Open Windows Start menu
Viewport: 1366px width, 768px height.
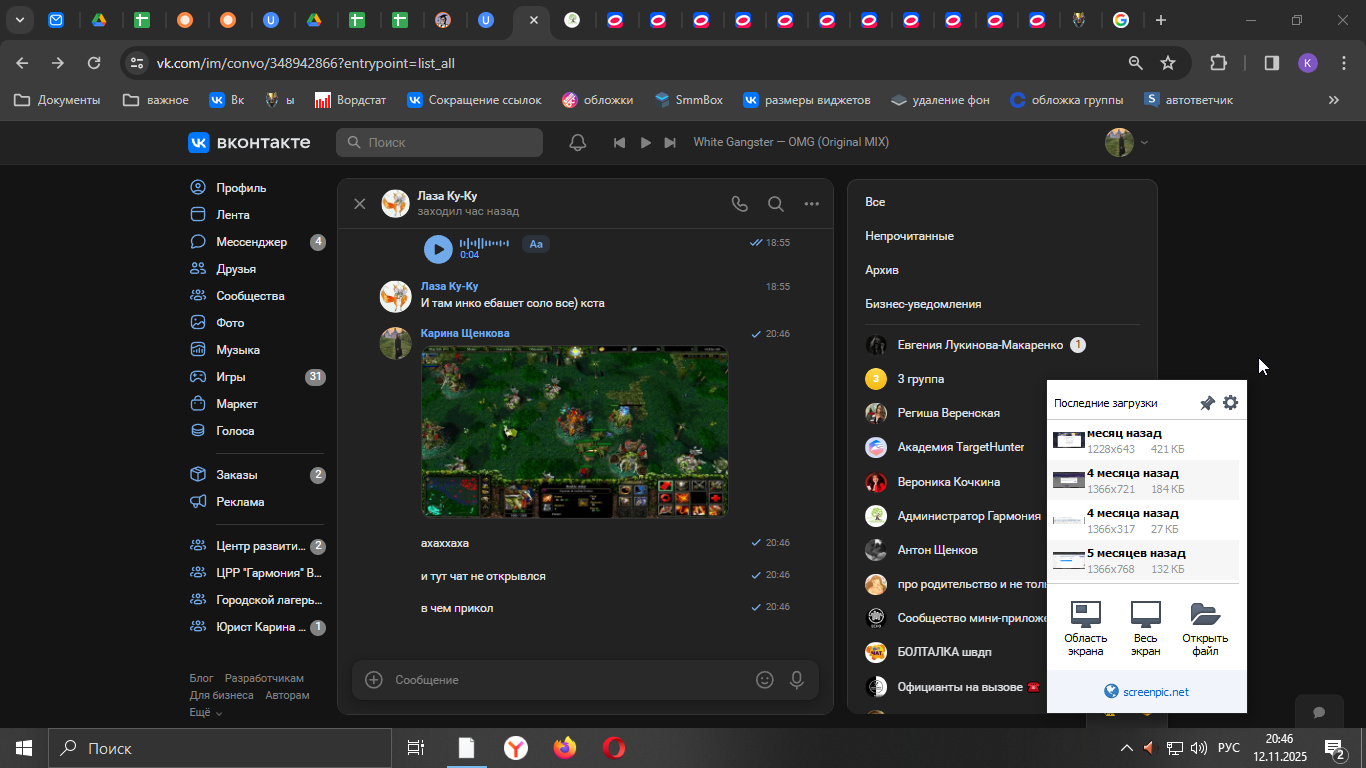(x=24, y=748)
